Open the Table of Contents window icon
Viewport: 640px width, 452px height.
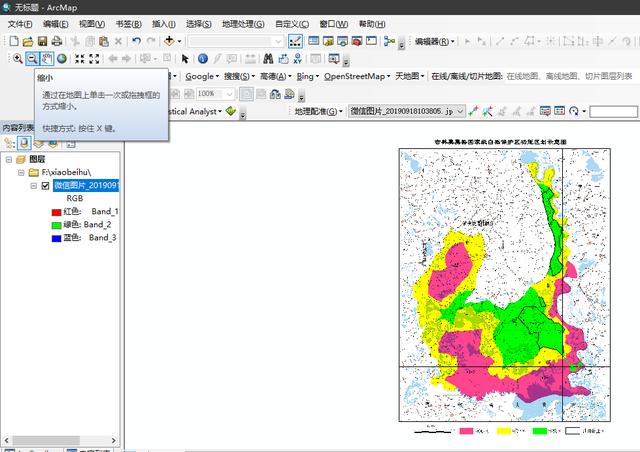click(313, 41)
